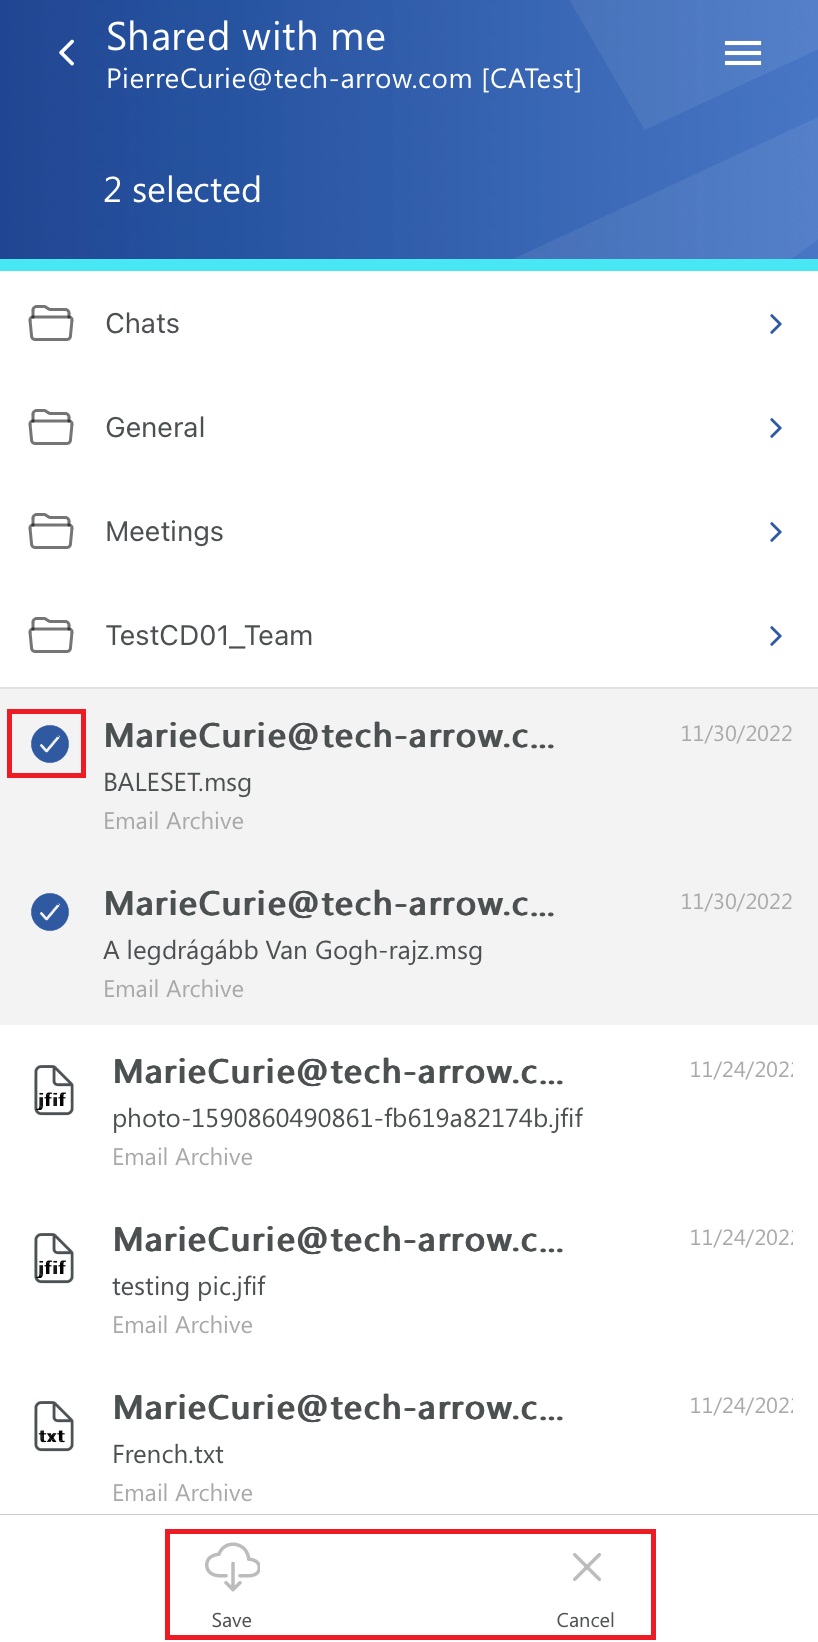Screen dimensions: 818x1642
Task: Uncheck the BALESET.msg checkbox
Action: coord(50,743)
